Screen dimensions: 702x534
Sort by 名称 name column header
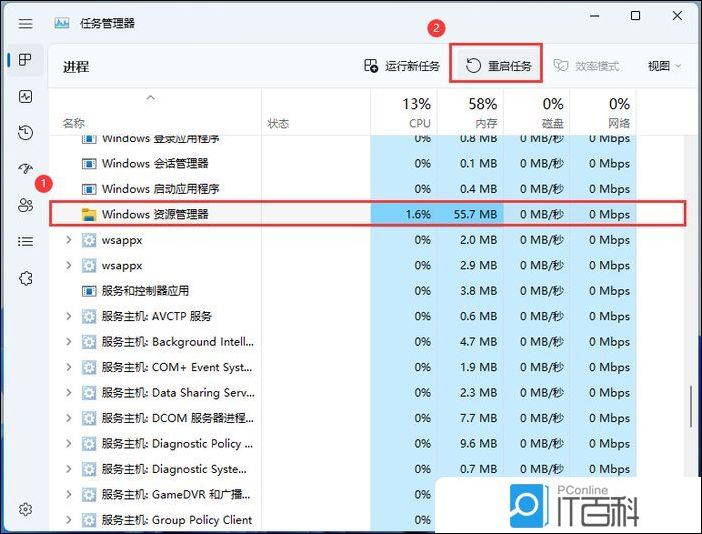coord(154,112)
